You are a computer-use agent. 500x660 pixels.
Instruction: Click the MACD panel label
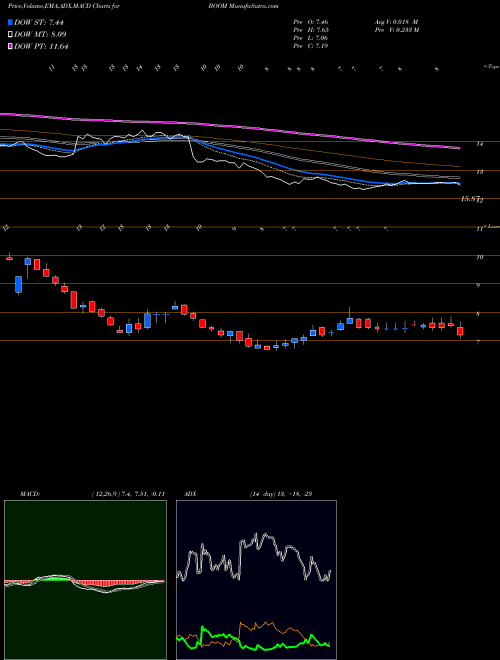pyautogui.click(x=29, y=494)
